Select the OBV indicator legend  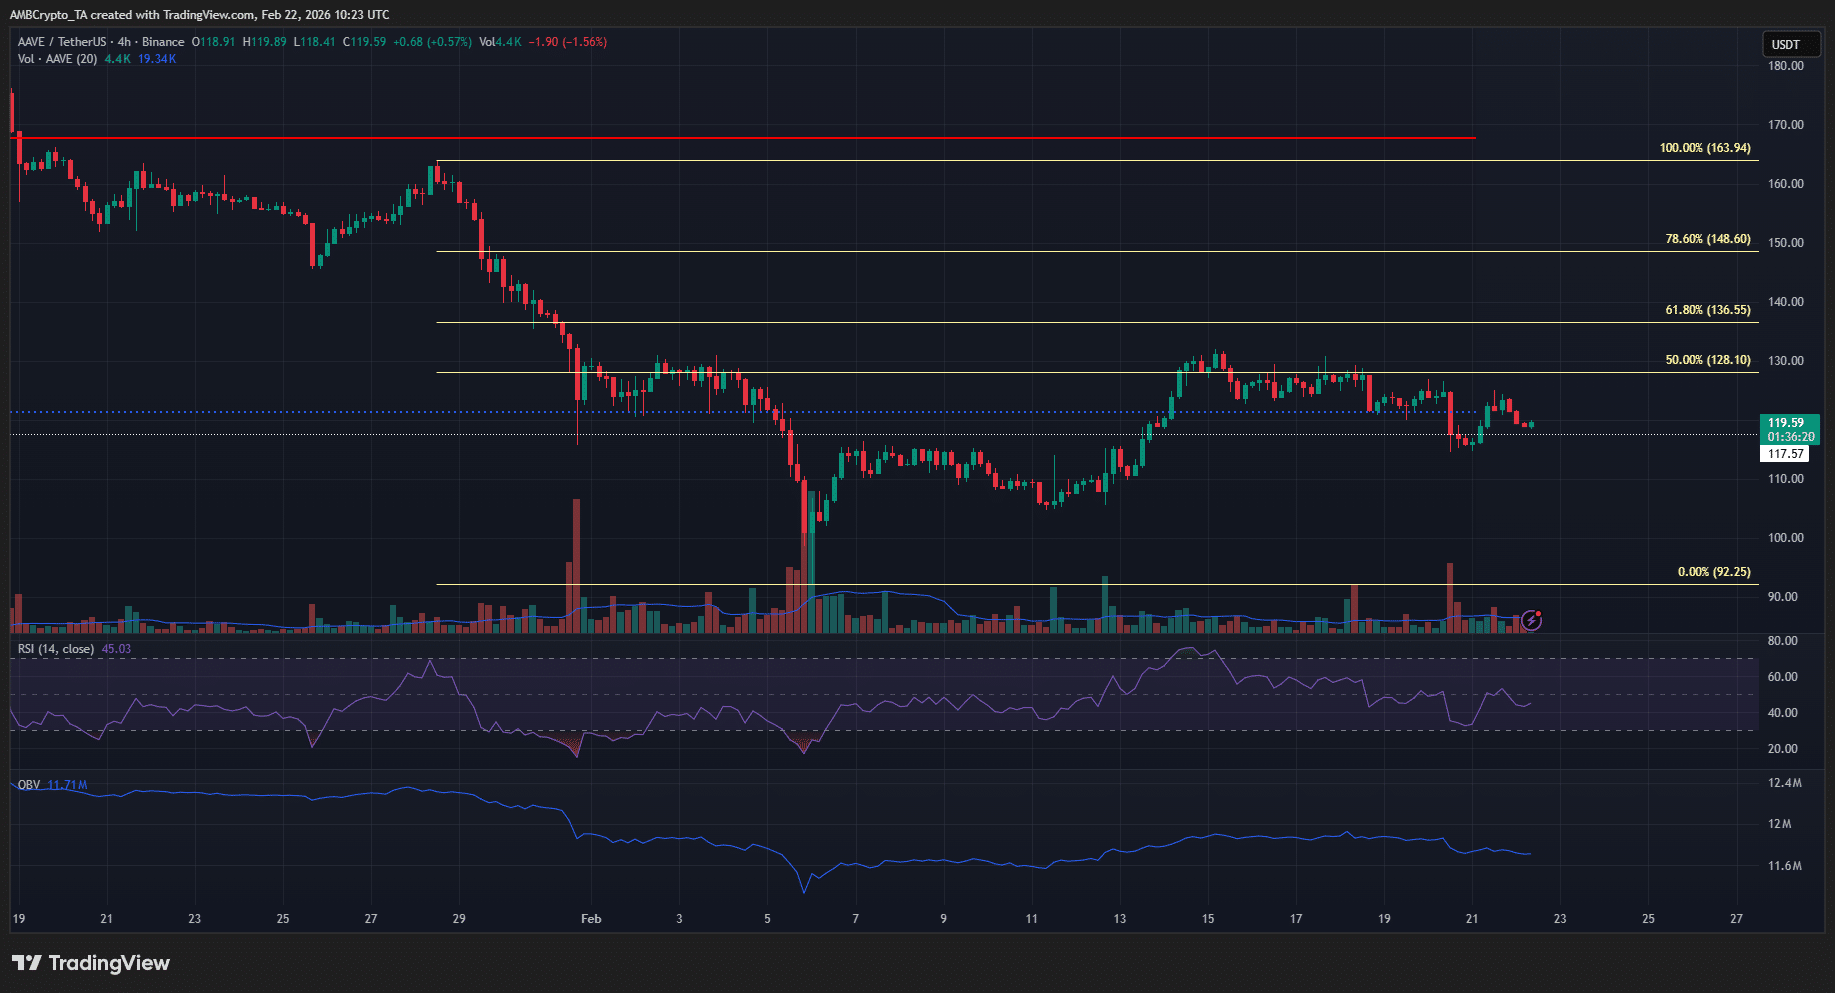pos(29,785)
